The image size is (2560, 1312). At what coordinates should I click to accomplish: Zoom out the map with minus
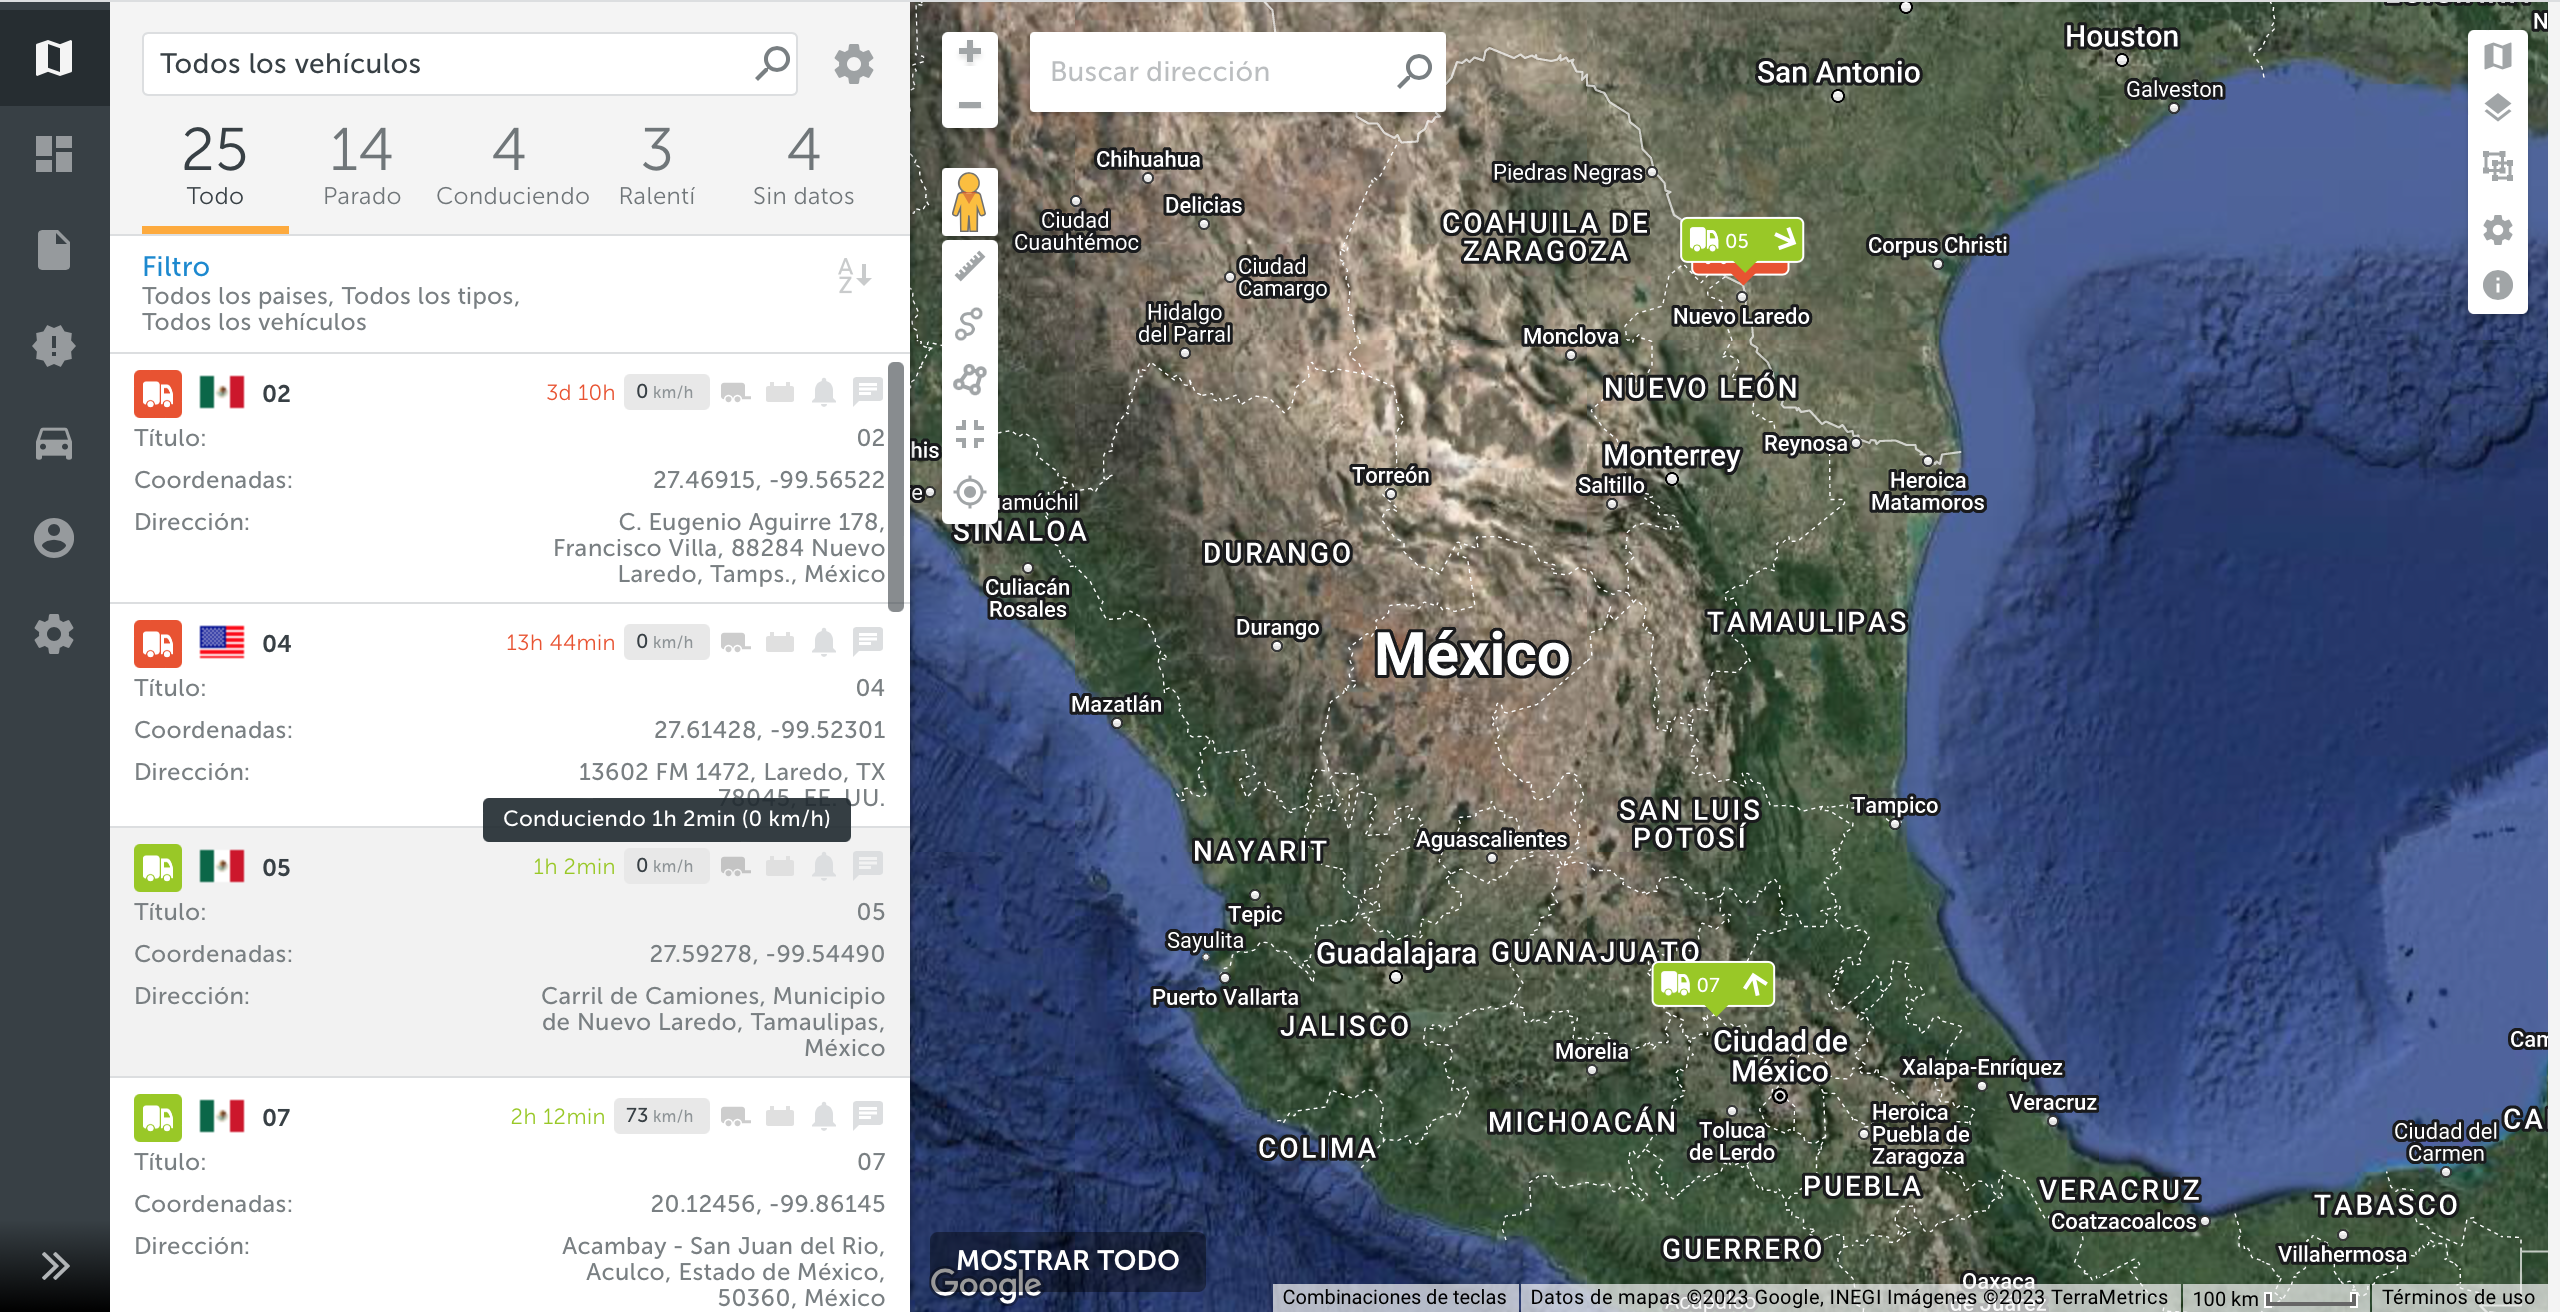pyautogui.click(x=969, y=104)
